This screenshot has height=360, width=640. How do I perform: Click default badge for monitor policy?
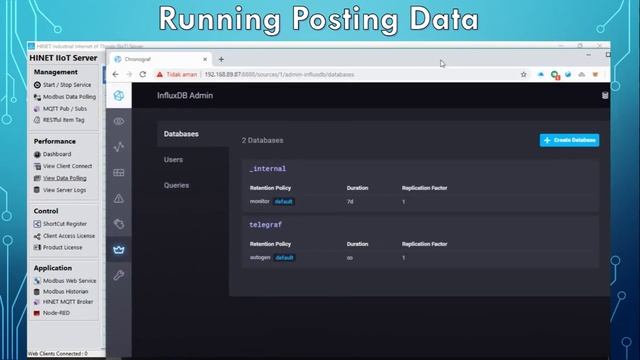(x=283, y=202)
